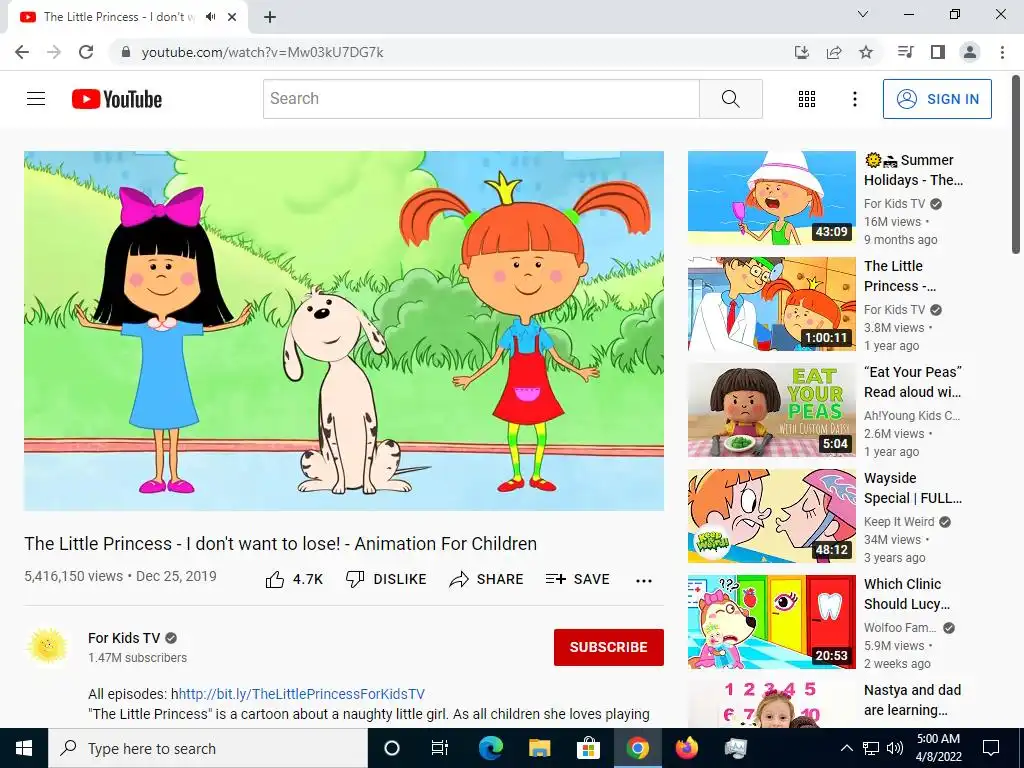The height and width of the screenshot is (768, 1024).
Task: Click the video title text
Action: pos(281,544)
